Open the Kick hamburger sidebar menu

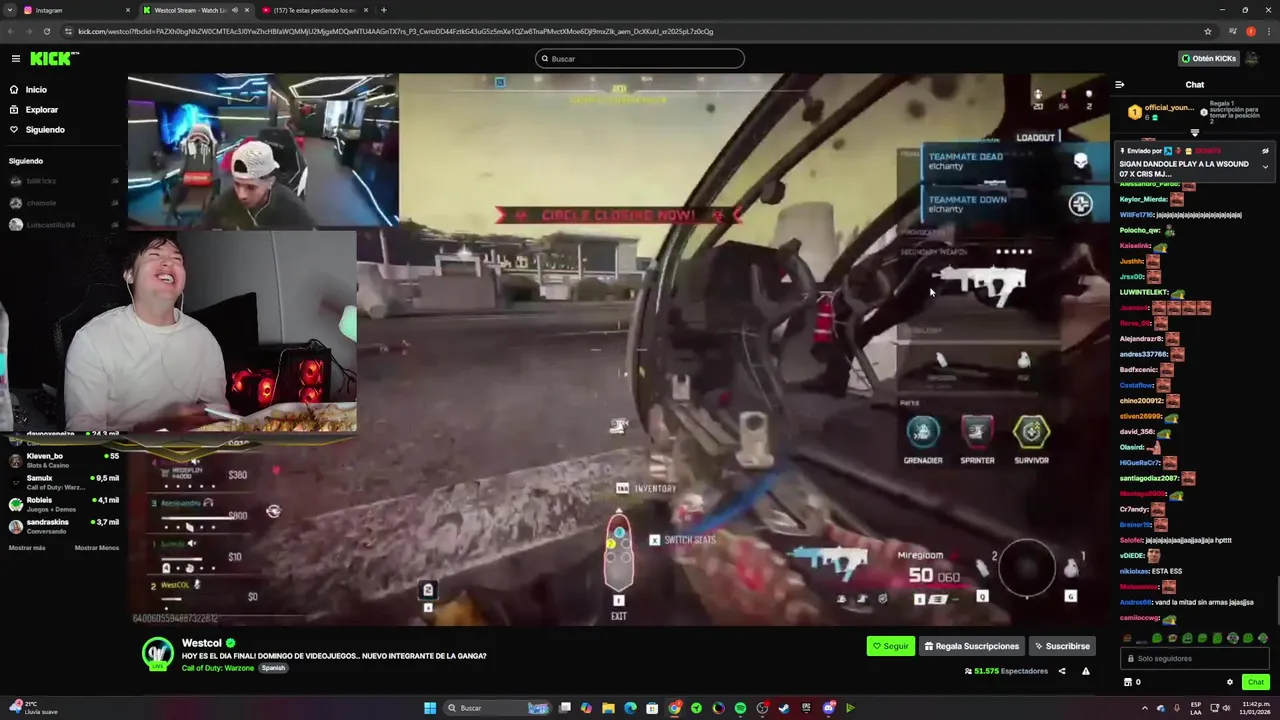(x=15, y=59)
